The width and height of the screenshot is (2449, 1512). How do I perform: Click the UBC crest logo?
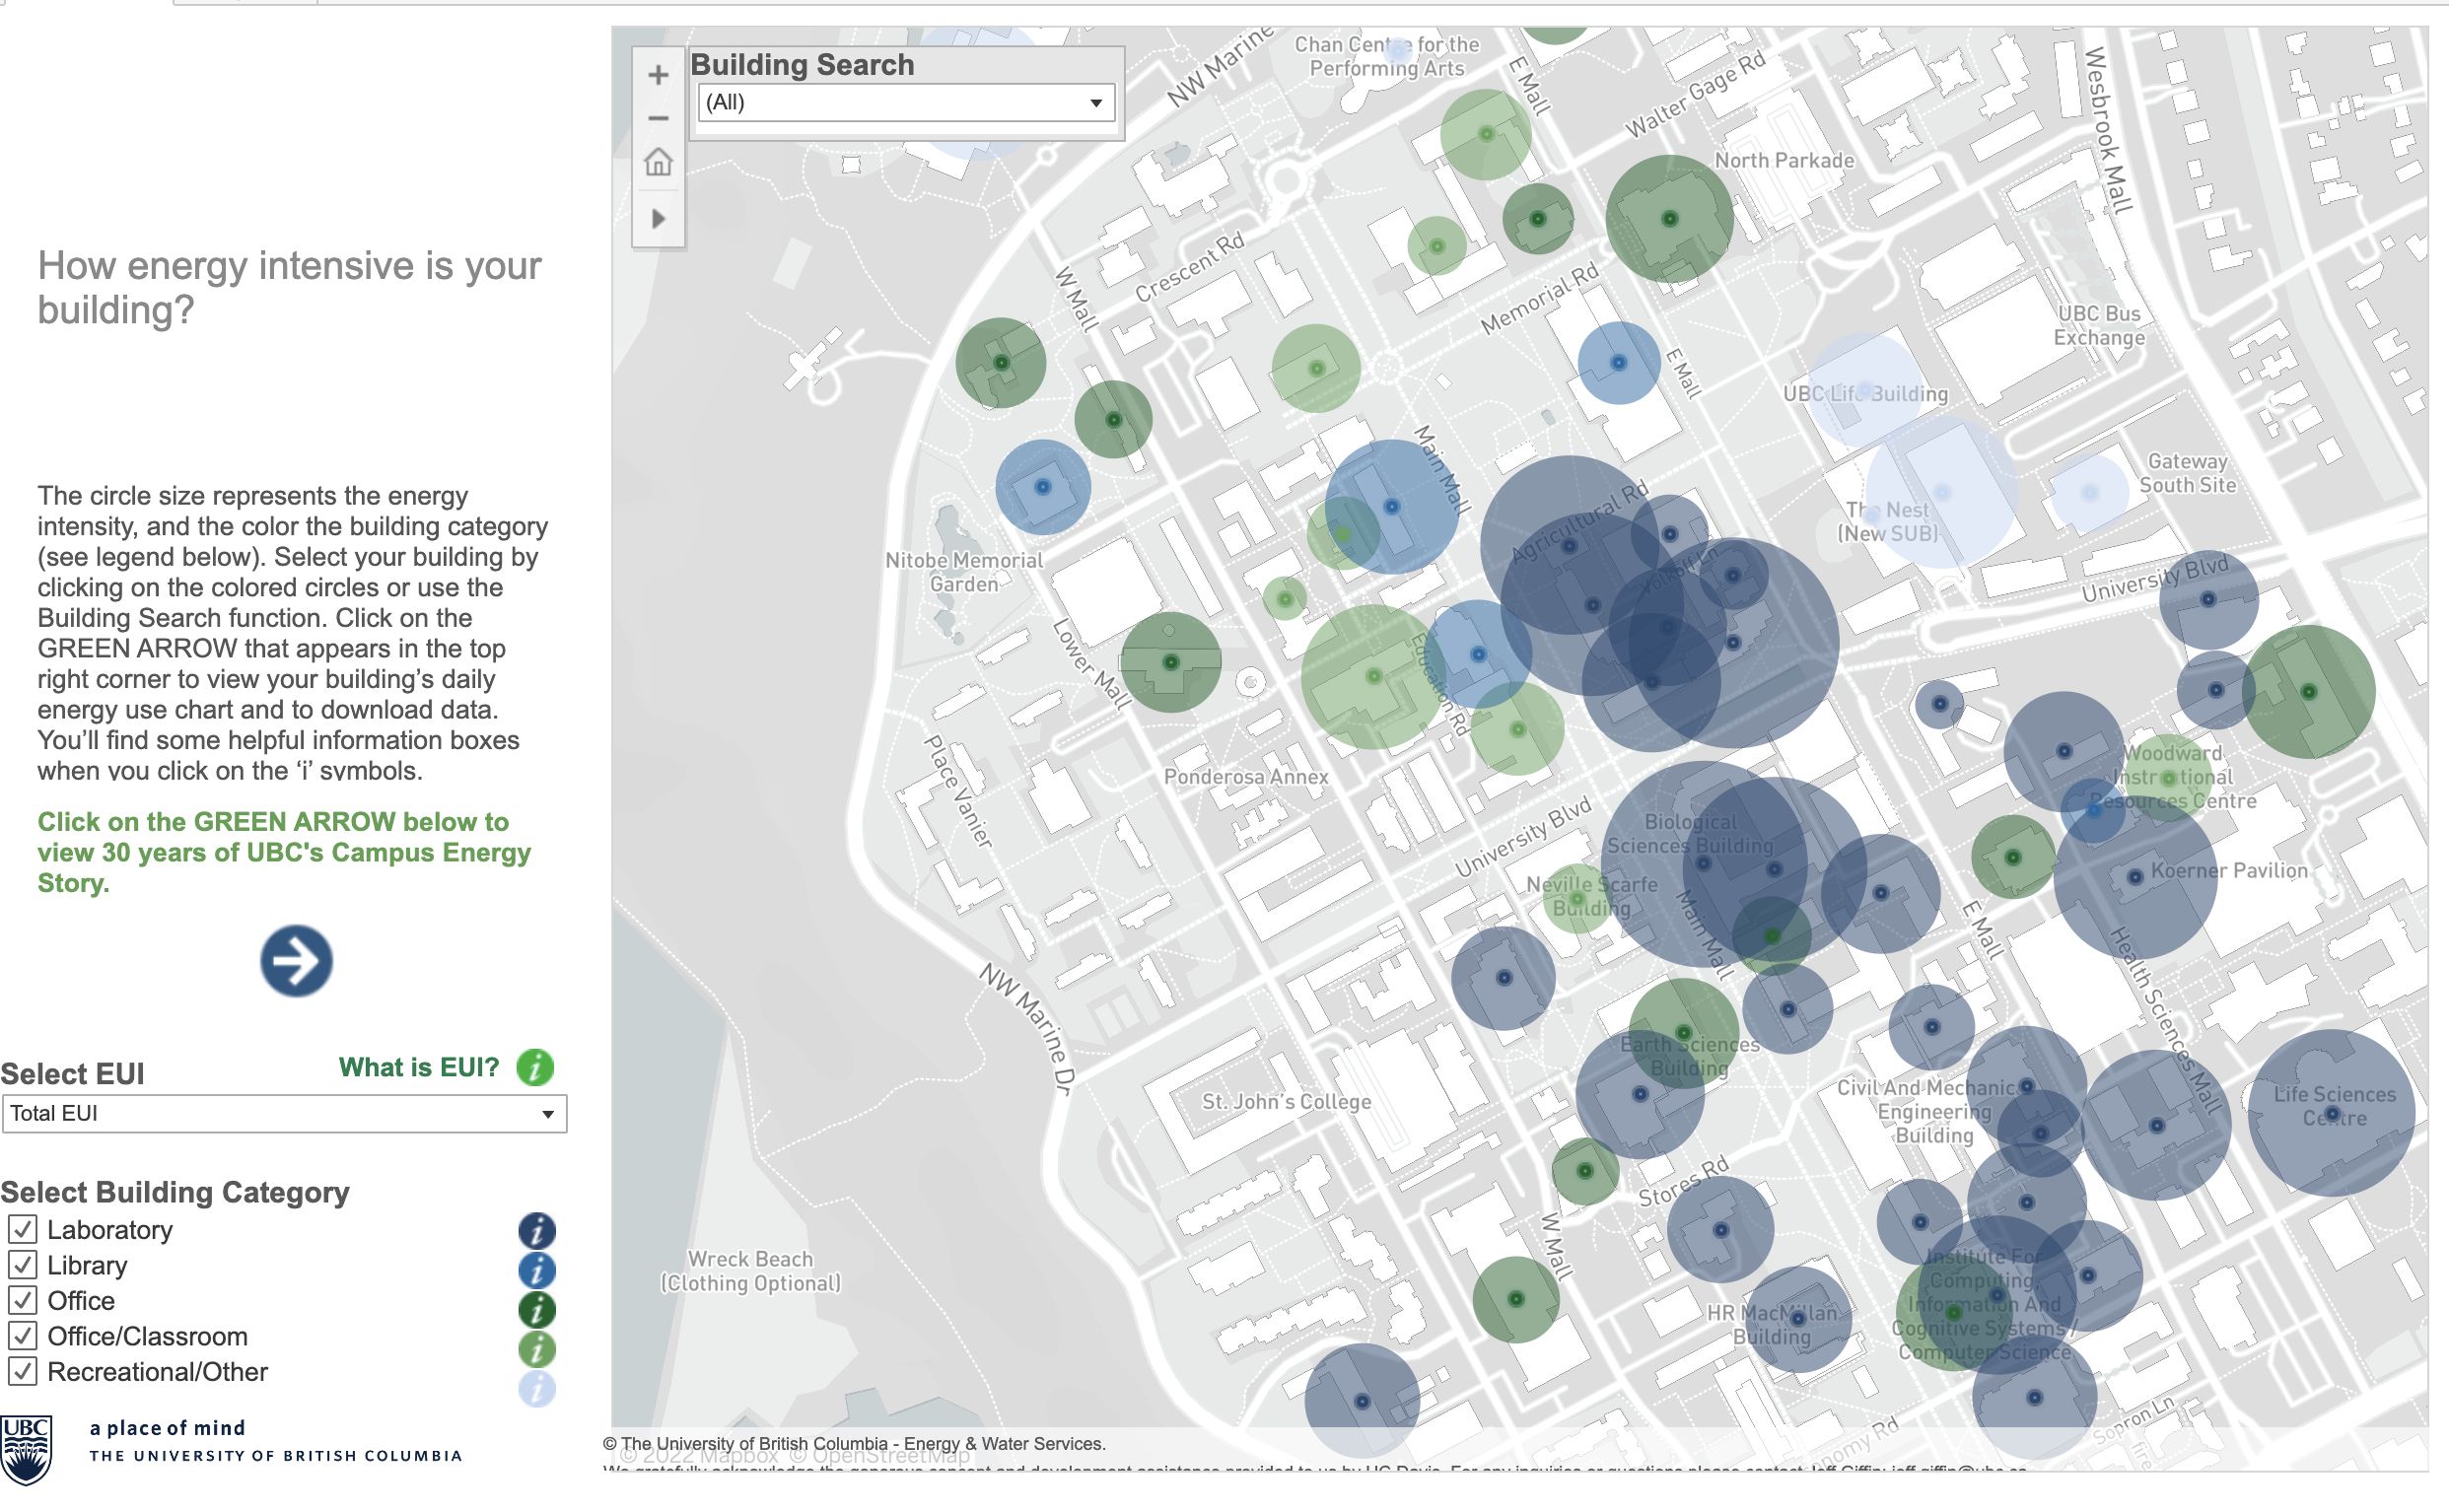point(26,1451)
